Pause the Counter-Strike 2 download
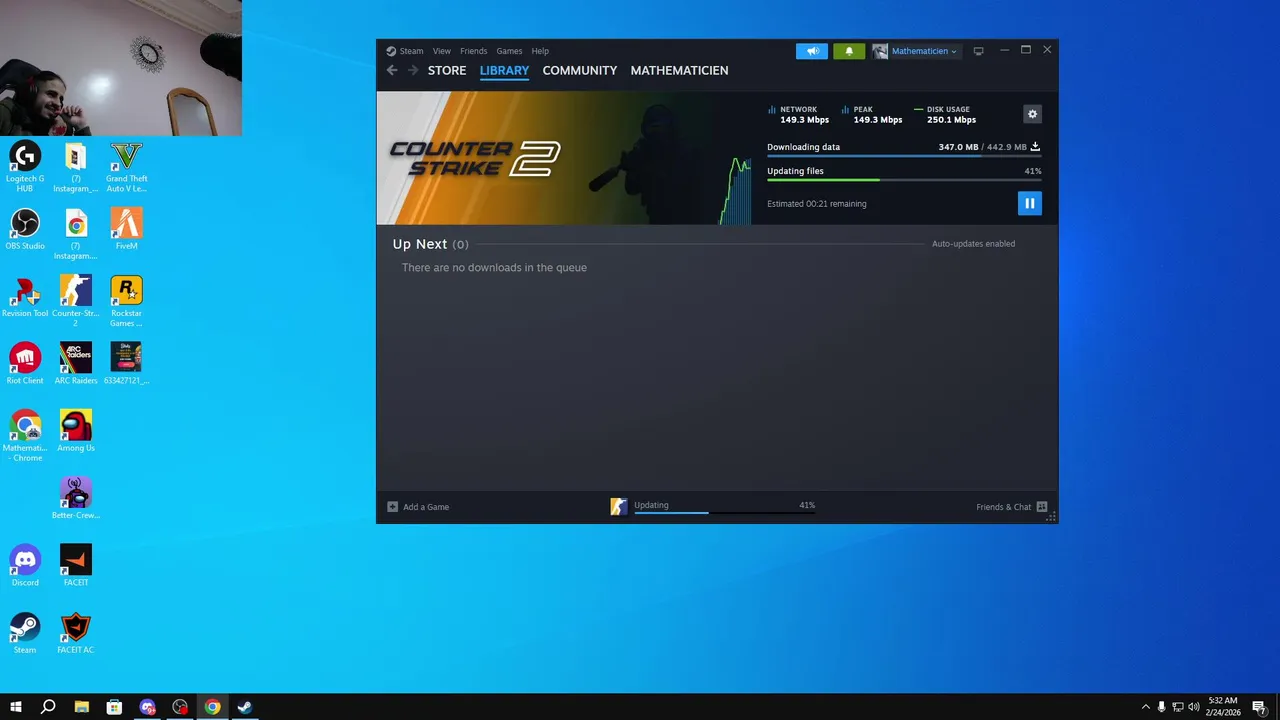The height and width of the screenshot is (720, 1280). [x=1029, y=203]
